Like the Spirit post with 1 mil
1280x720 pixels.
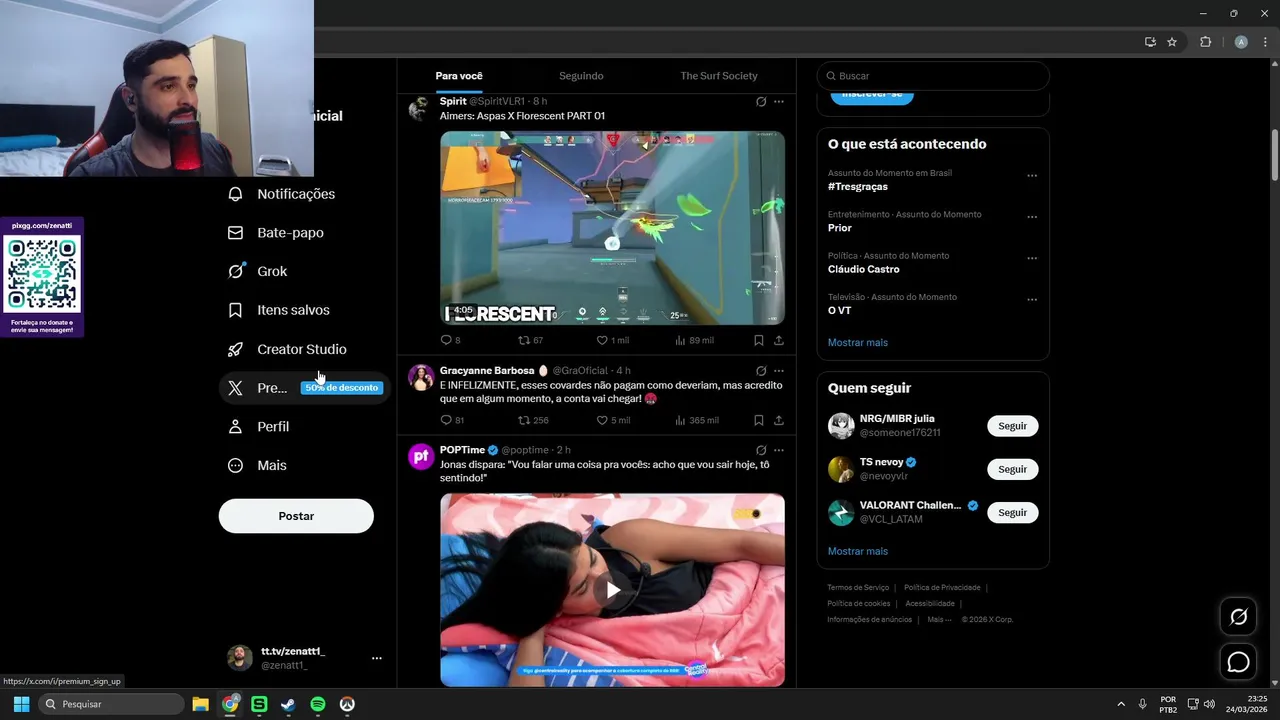613,340
